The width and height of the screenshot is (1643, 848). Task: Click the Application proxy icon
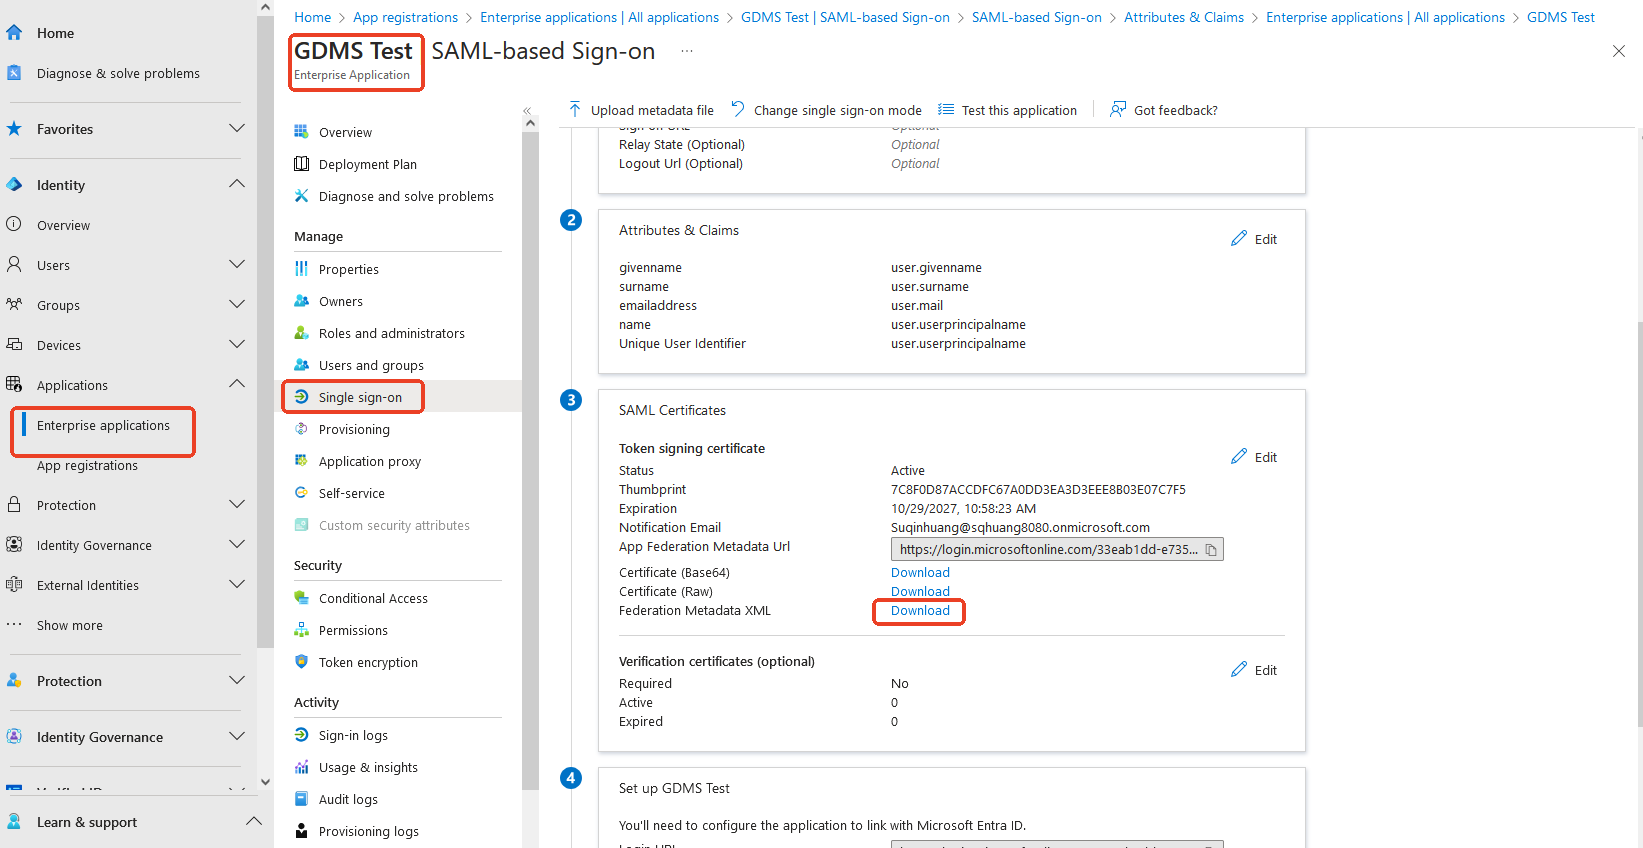[301, 461]
